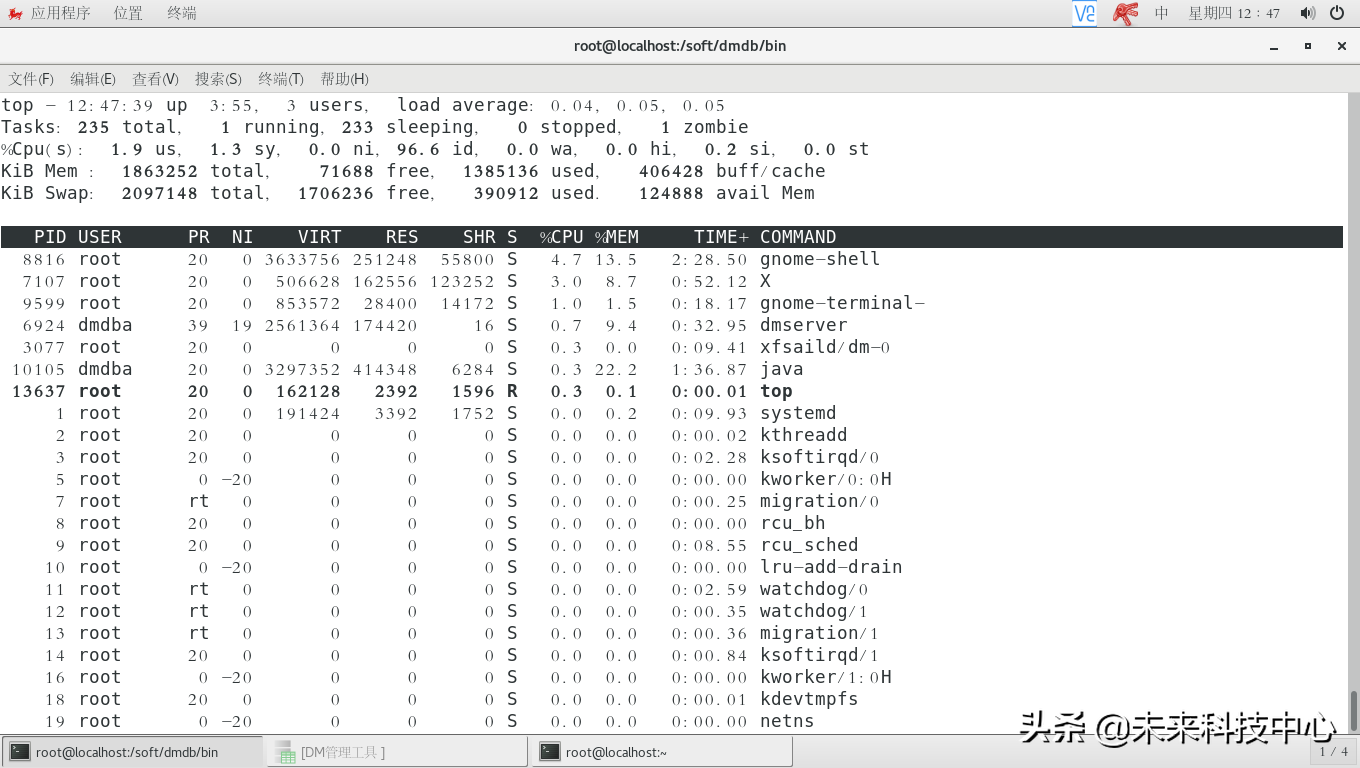The width and height of the screenshot is (1360, 768).
Task: Click the kdevtmpfs command text
Action: (x=809, y=699)
